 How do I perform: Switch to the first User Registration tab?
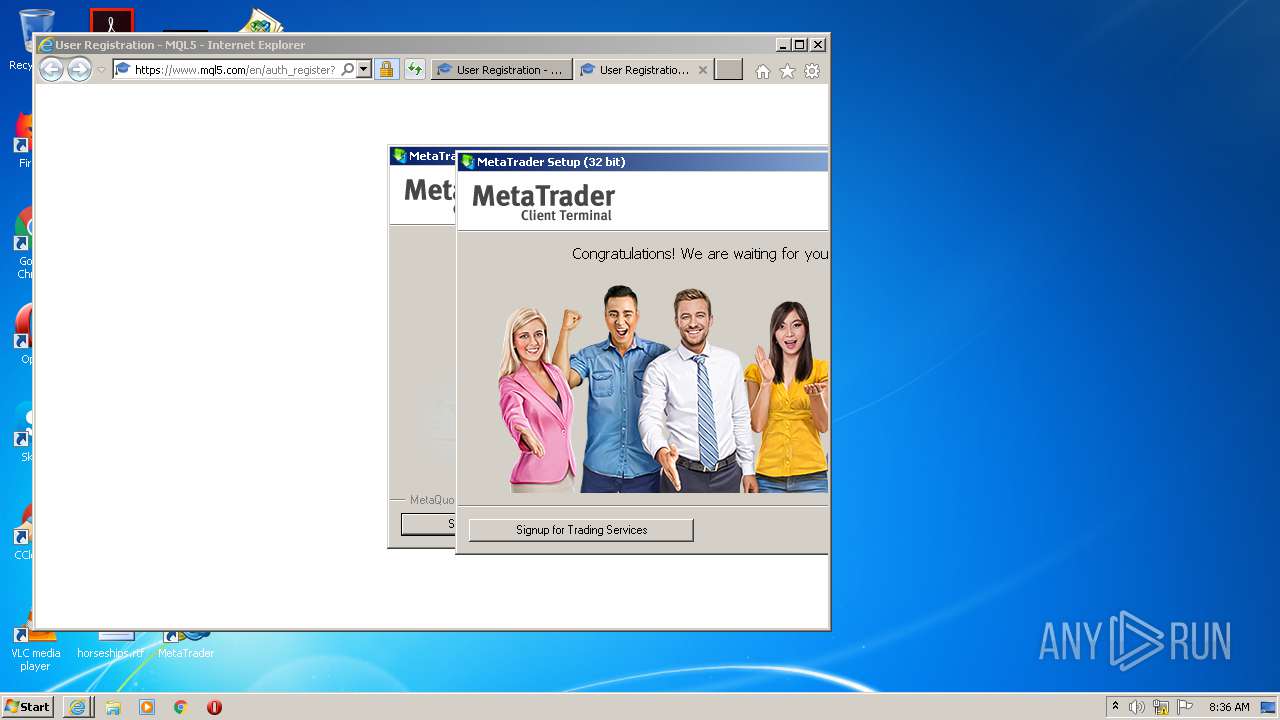[x=502, y=70]
